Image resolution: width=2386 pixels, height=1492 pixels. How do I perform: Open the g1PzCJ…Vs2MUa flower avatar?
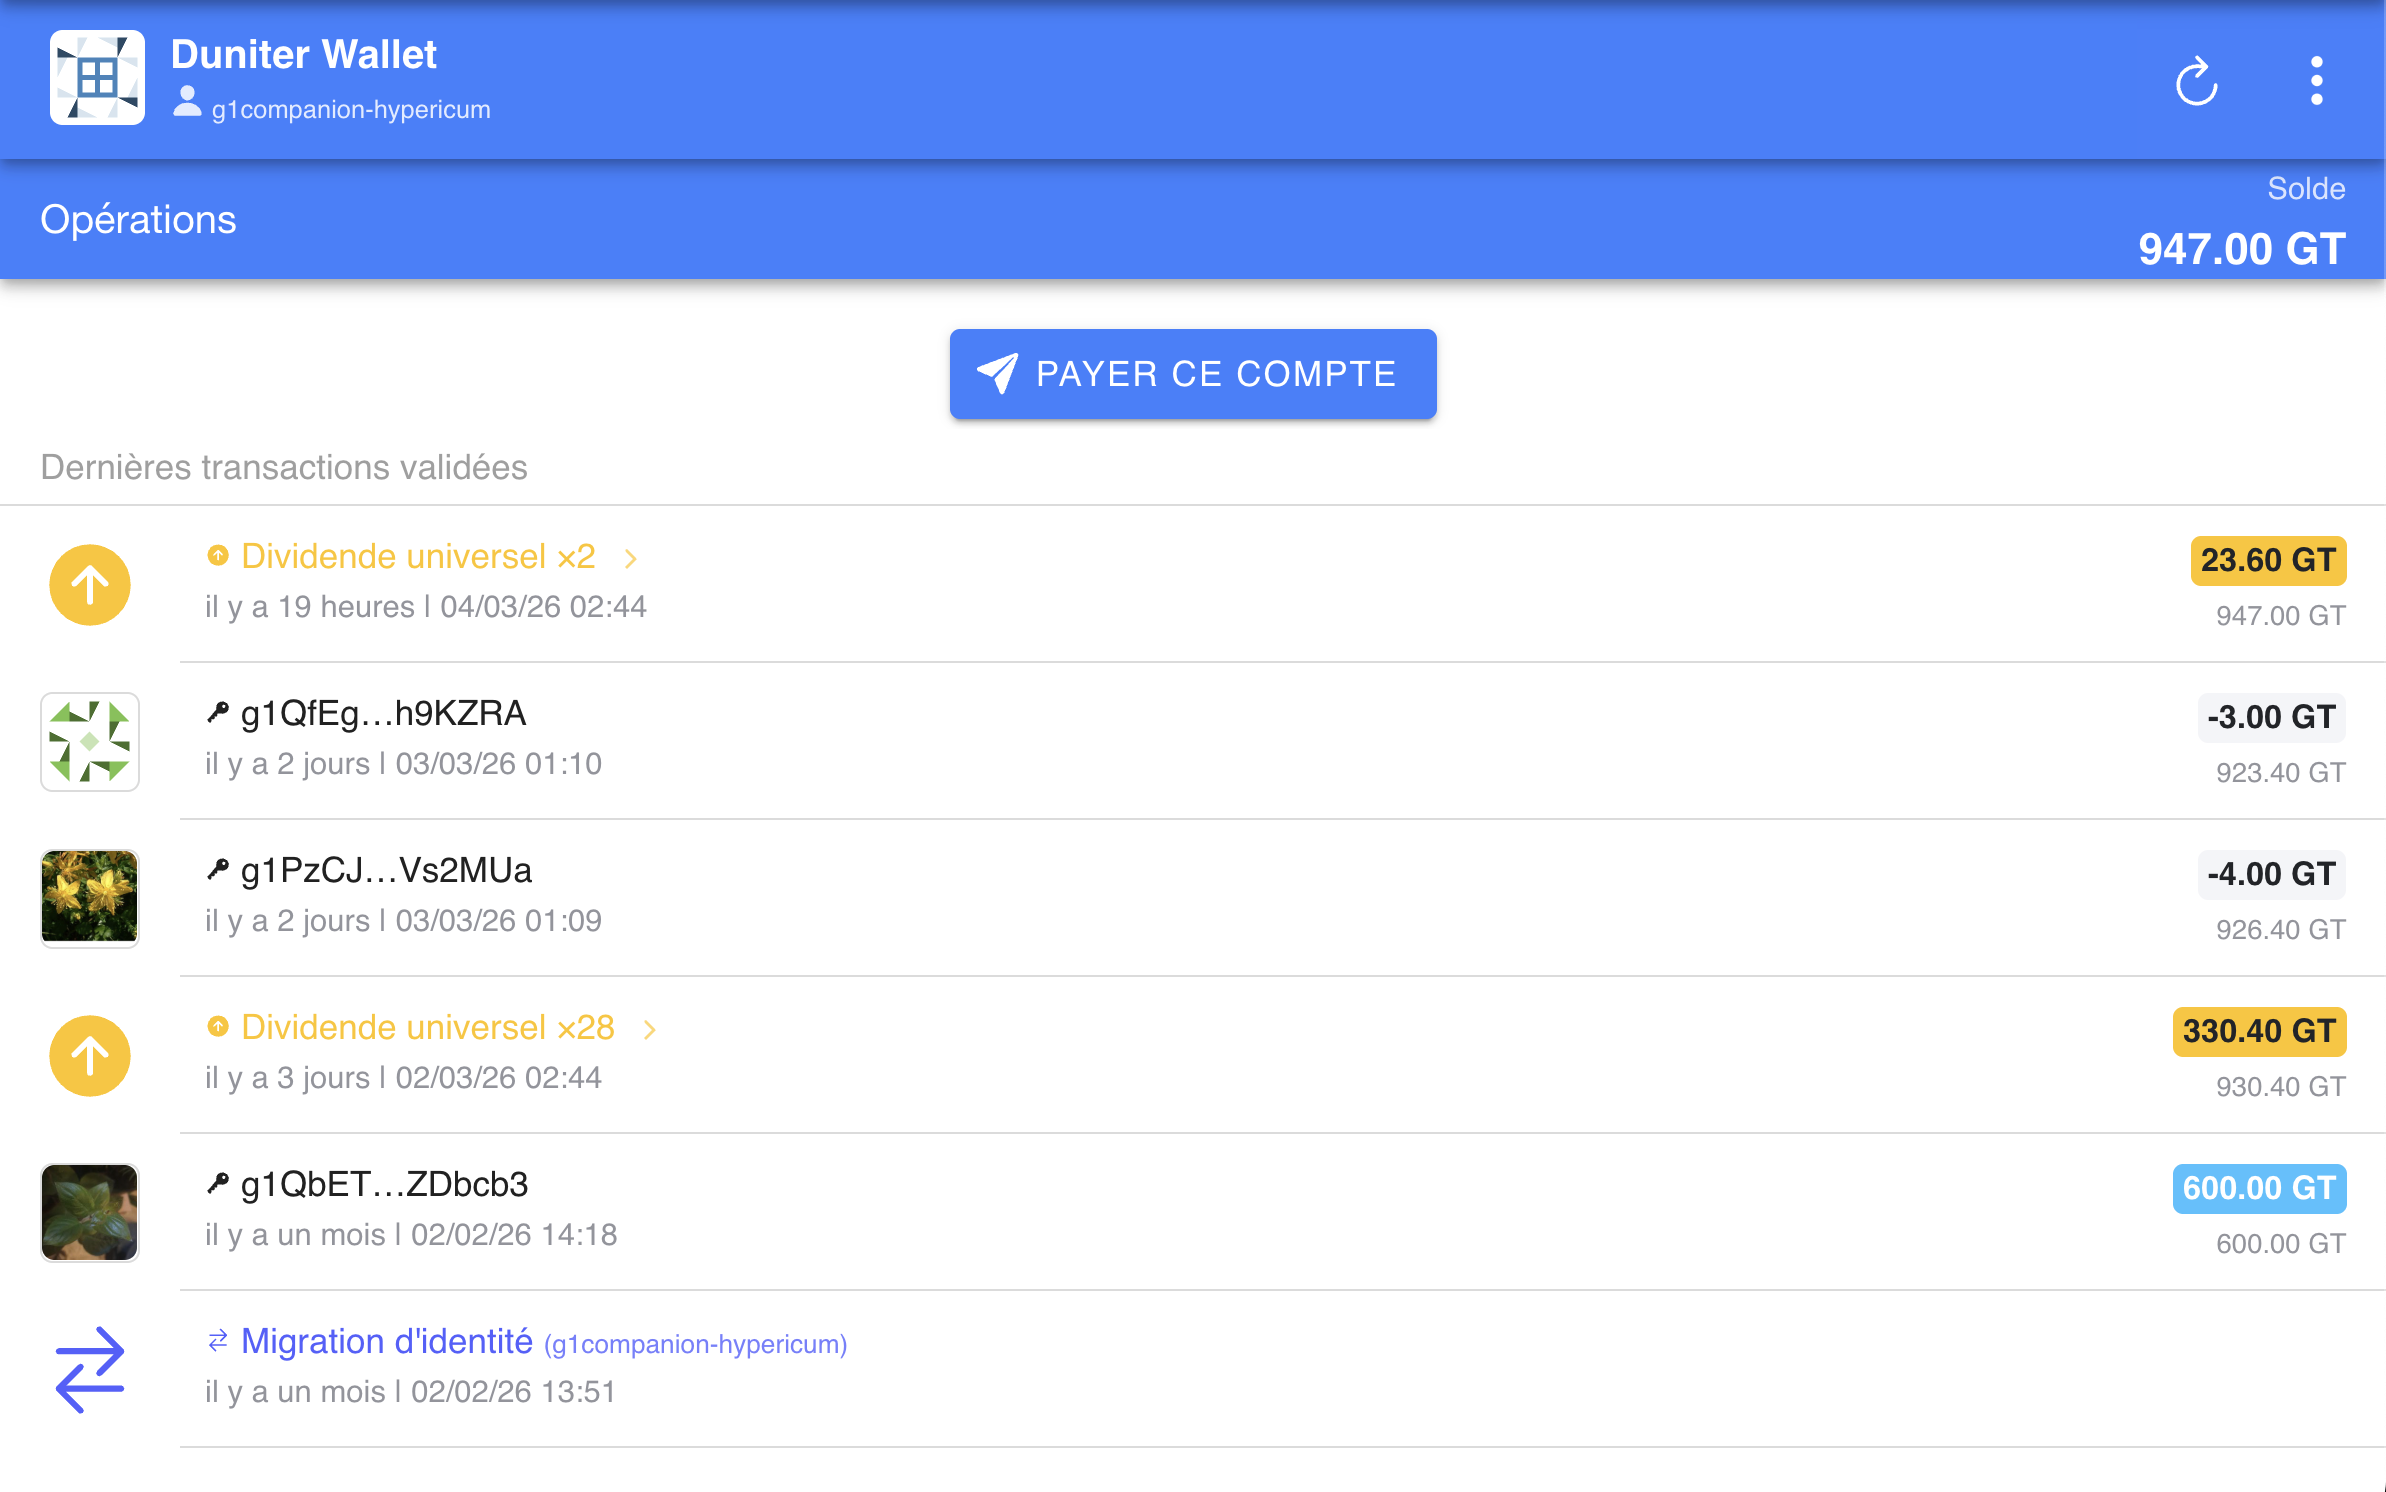[90, 898]
